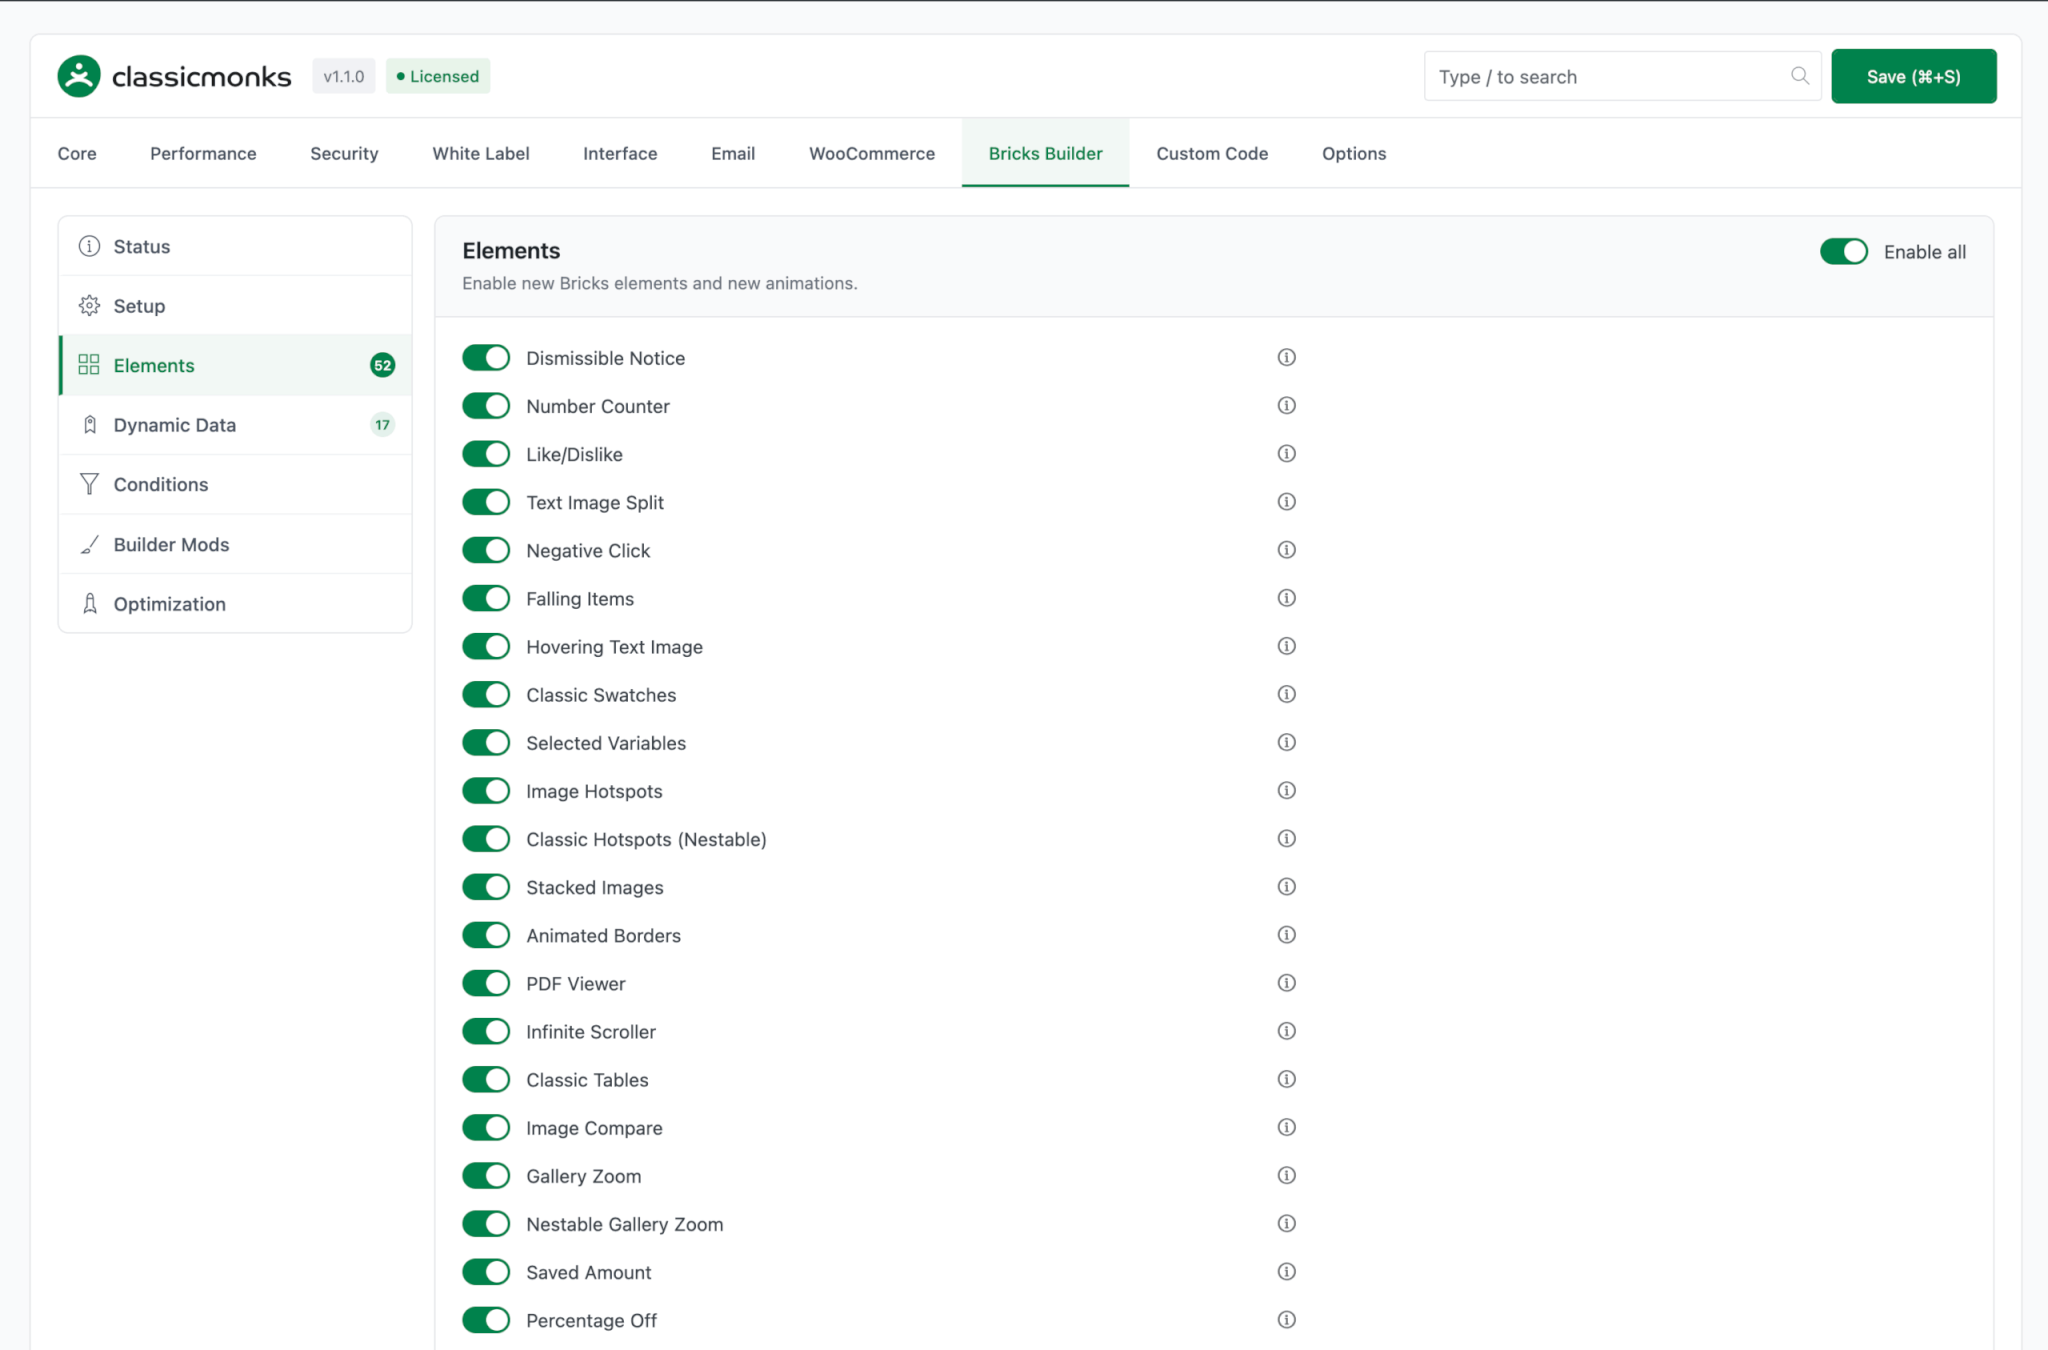Image resolution: width=2048 pixels, height=1350 pixels.
Task: Click info icon next to Falling Items
Action: 1286,598
